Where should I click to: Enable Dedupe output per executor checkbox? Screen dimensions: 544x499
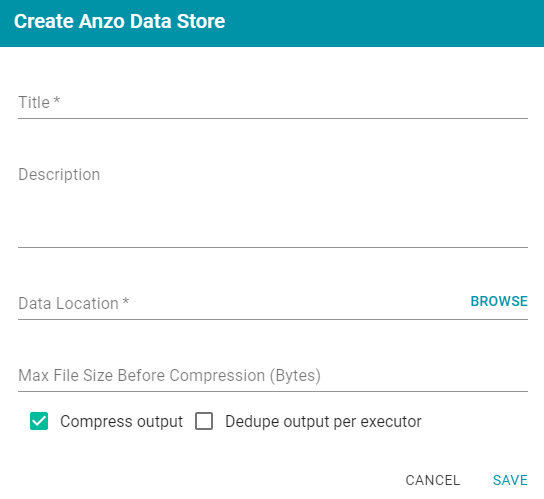pos(204,421)
